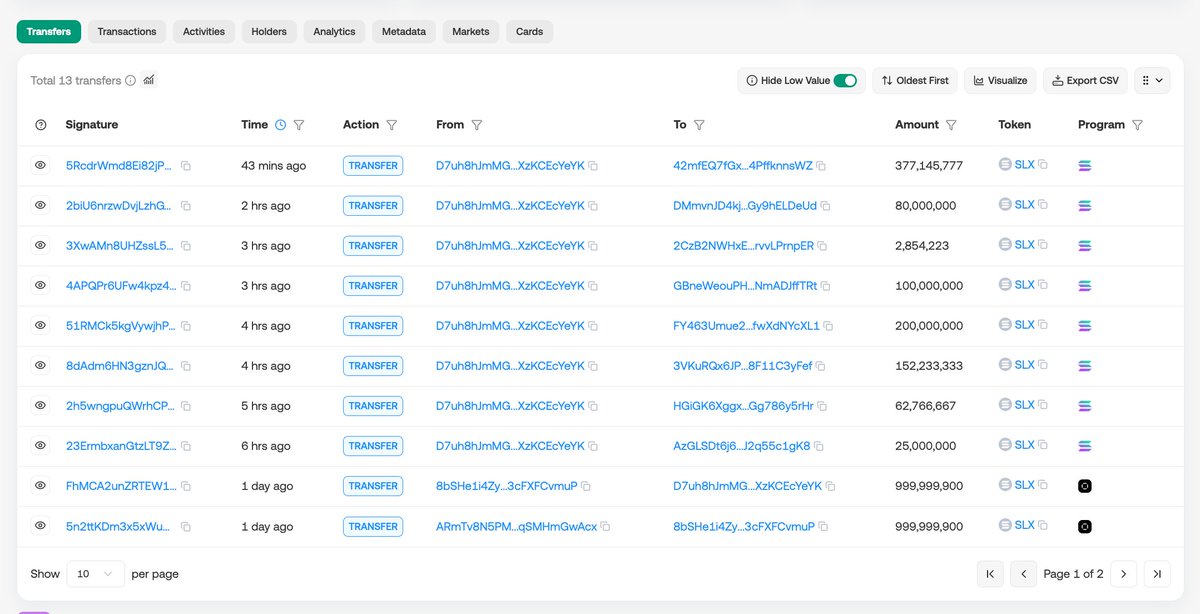Expand the column layout options dropdown
Screen dimensions: 1200x614
pos(1152,80)
